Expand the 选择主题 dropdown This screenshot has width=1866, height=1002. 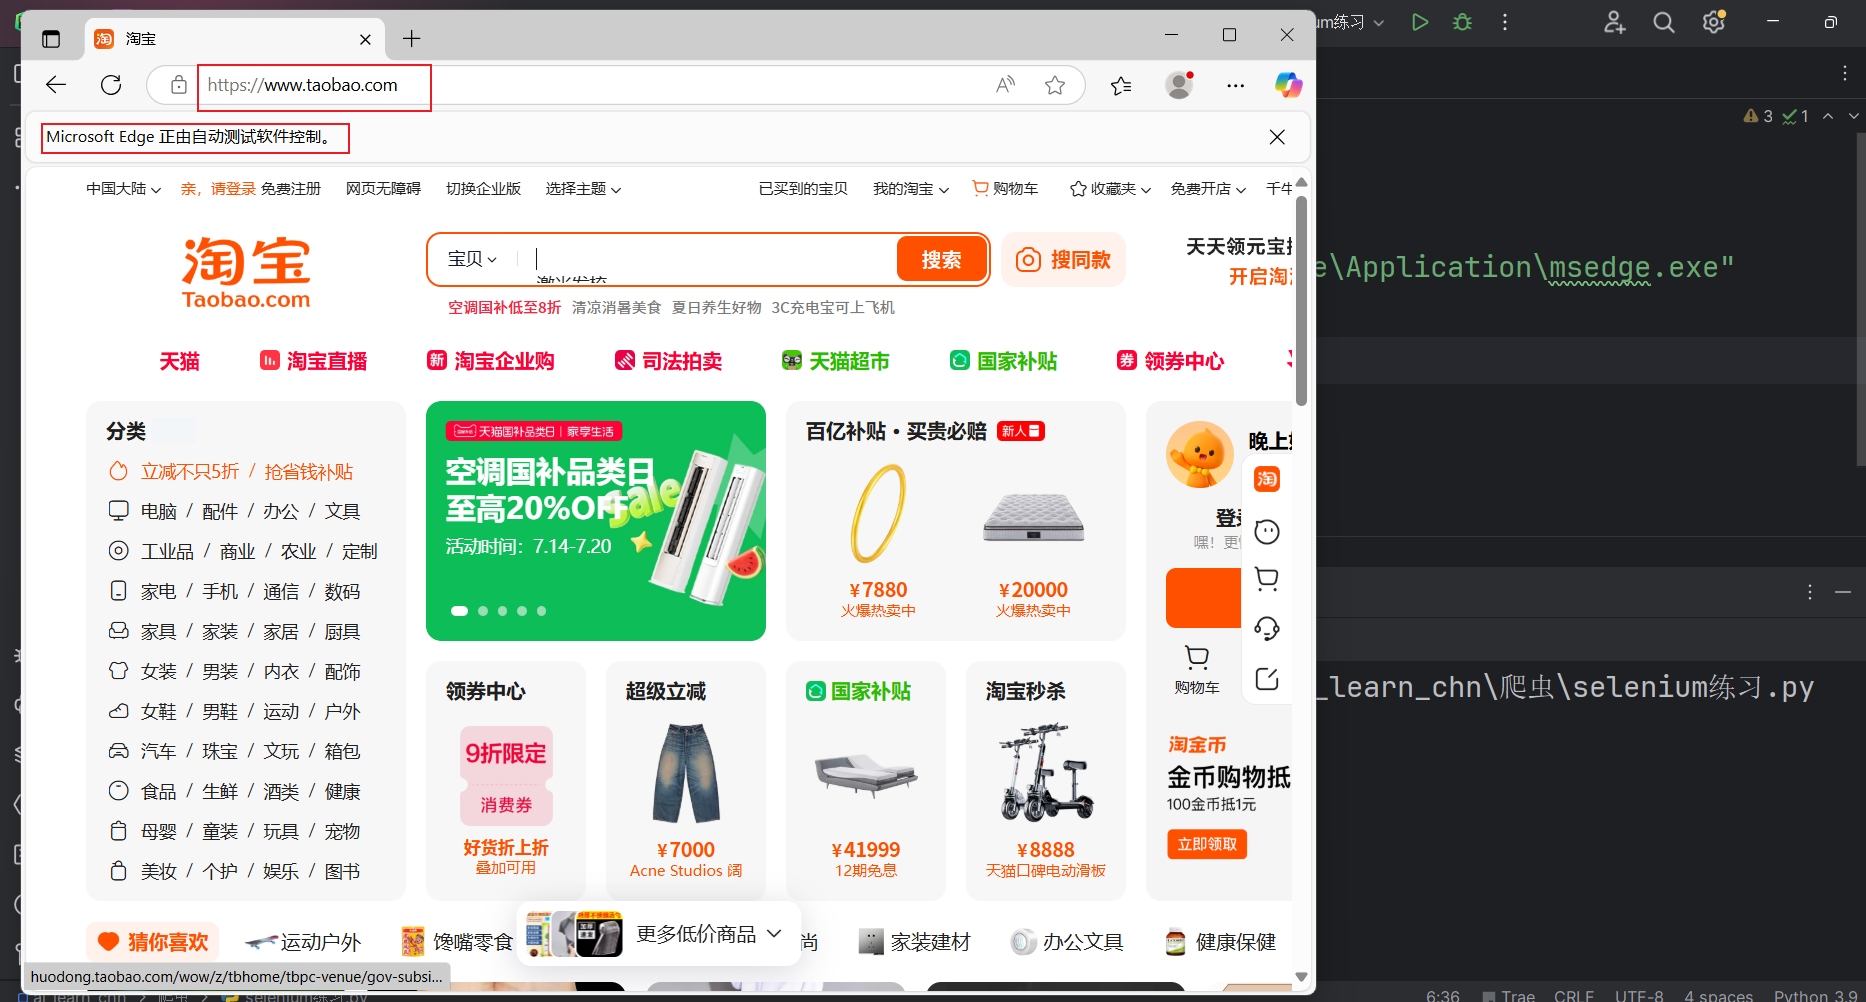(x=583, y=189)
